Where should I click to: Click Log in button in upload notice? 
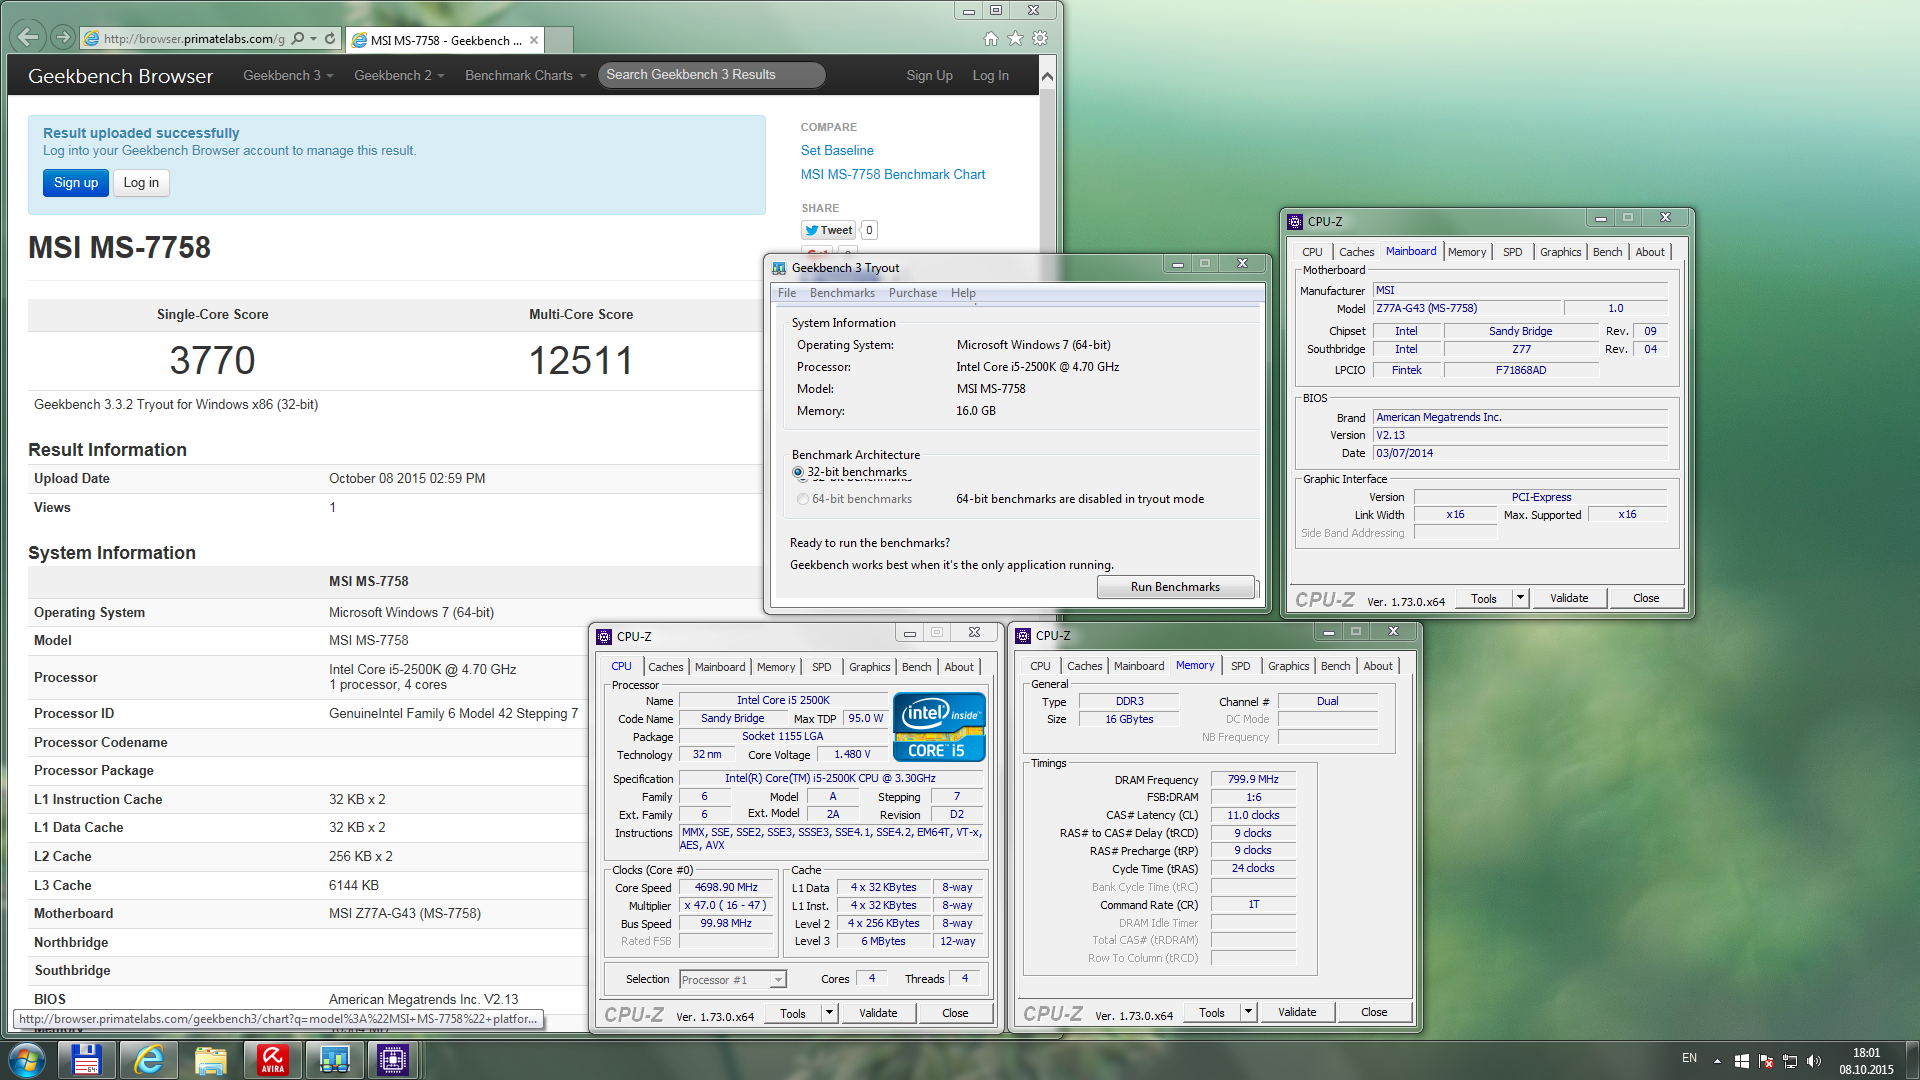click(x=141, y=183)
